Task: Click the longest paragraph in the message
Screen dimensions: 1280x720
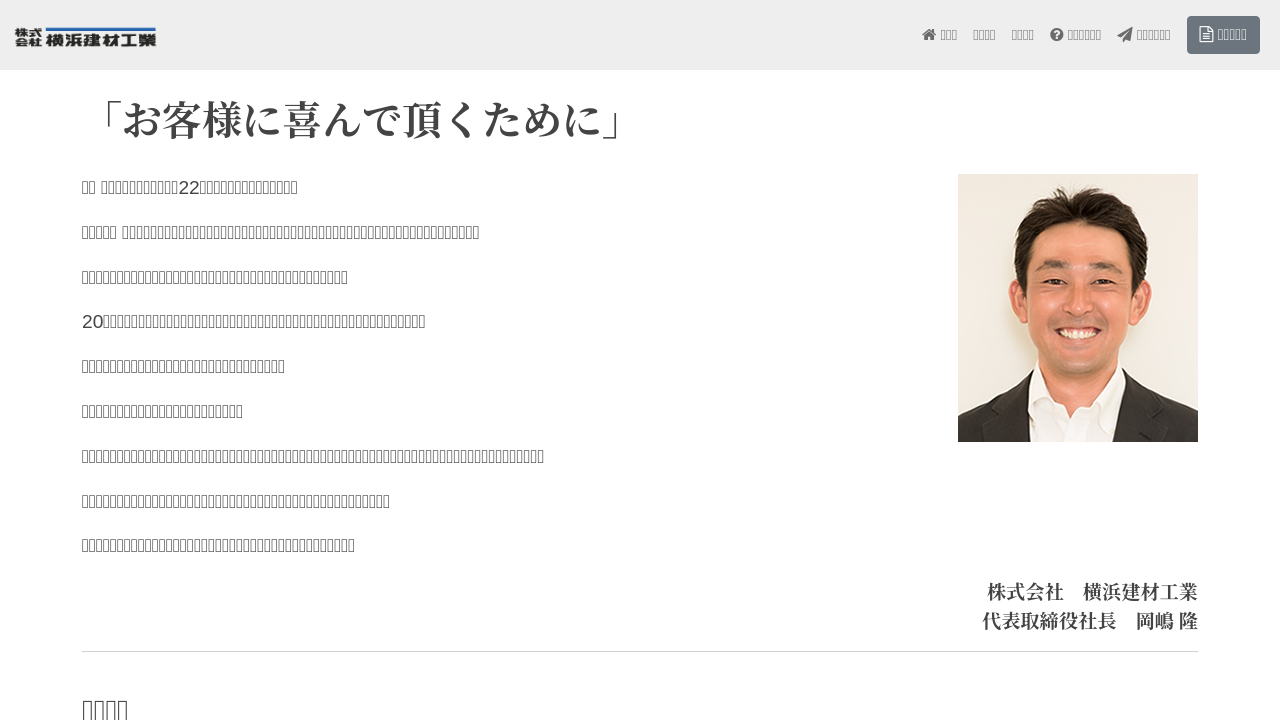Action: (313, 457)
